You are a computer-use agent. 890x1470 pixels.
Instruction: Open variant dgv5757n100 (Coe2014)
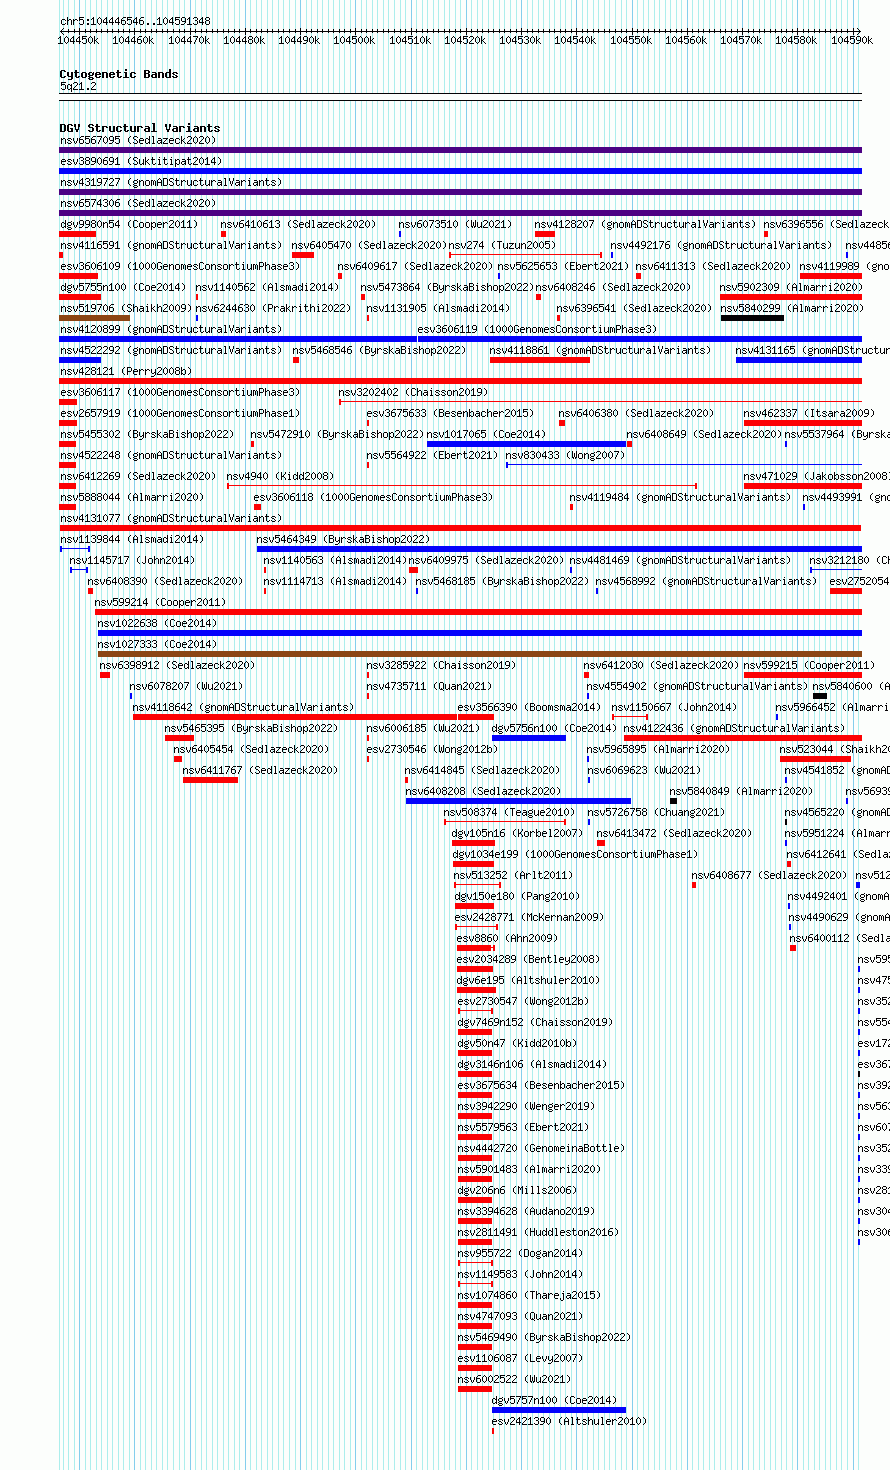555,1401
